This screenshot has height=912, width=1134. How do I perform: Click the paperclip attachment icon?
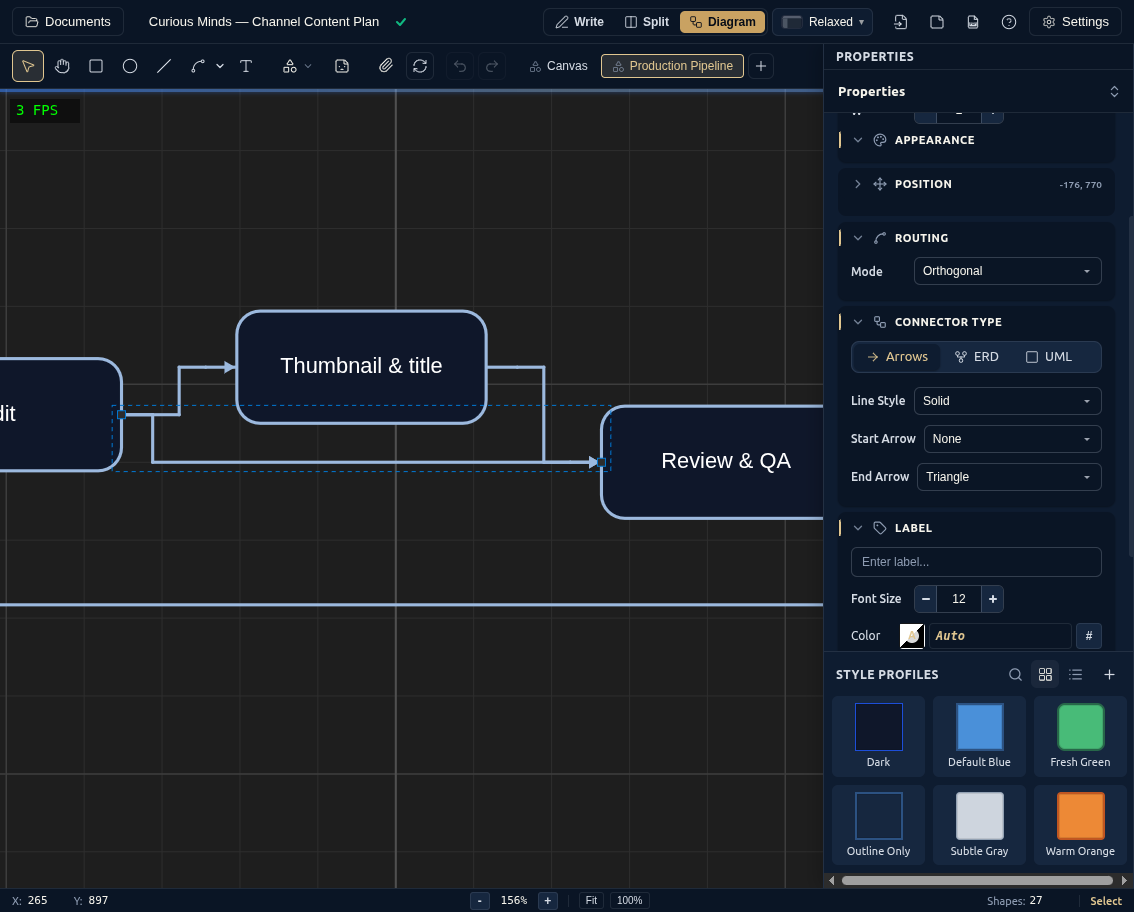point(385,66)
